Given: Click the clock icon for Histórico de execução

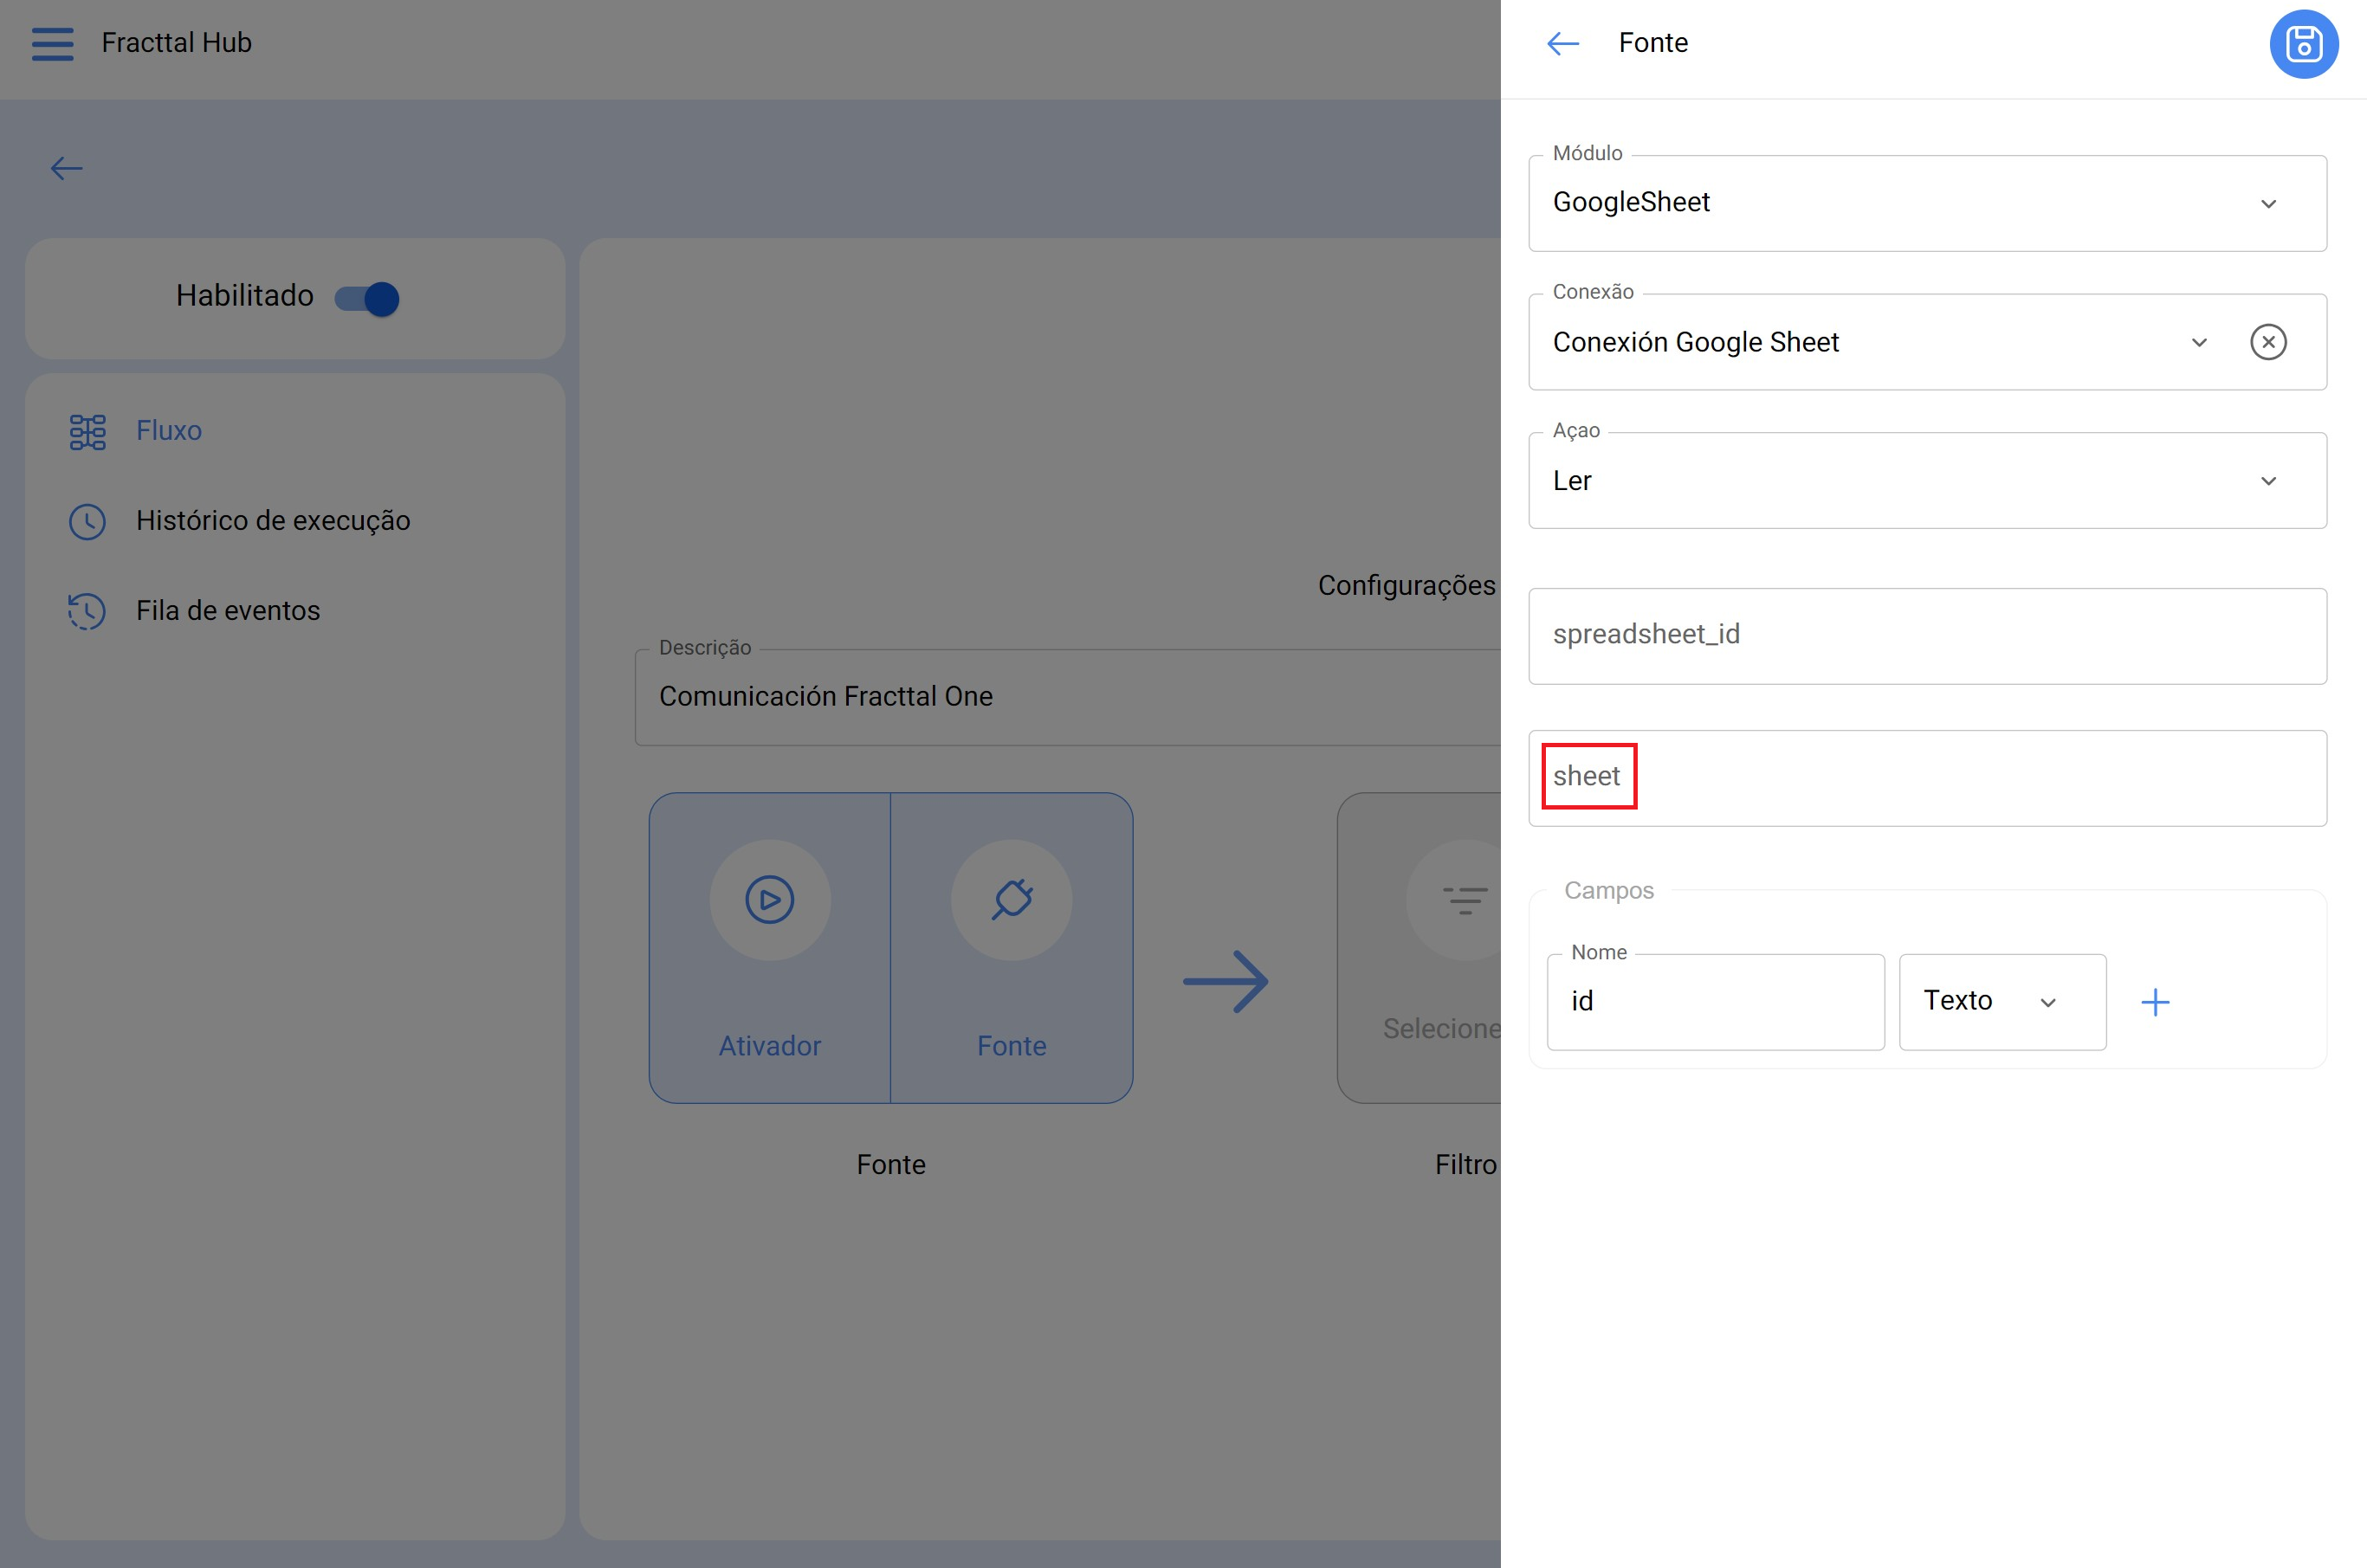Looking at the screenshot, I should (87, 521).
